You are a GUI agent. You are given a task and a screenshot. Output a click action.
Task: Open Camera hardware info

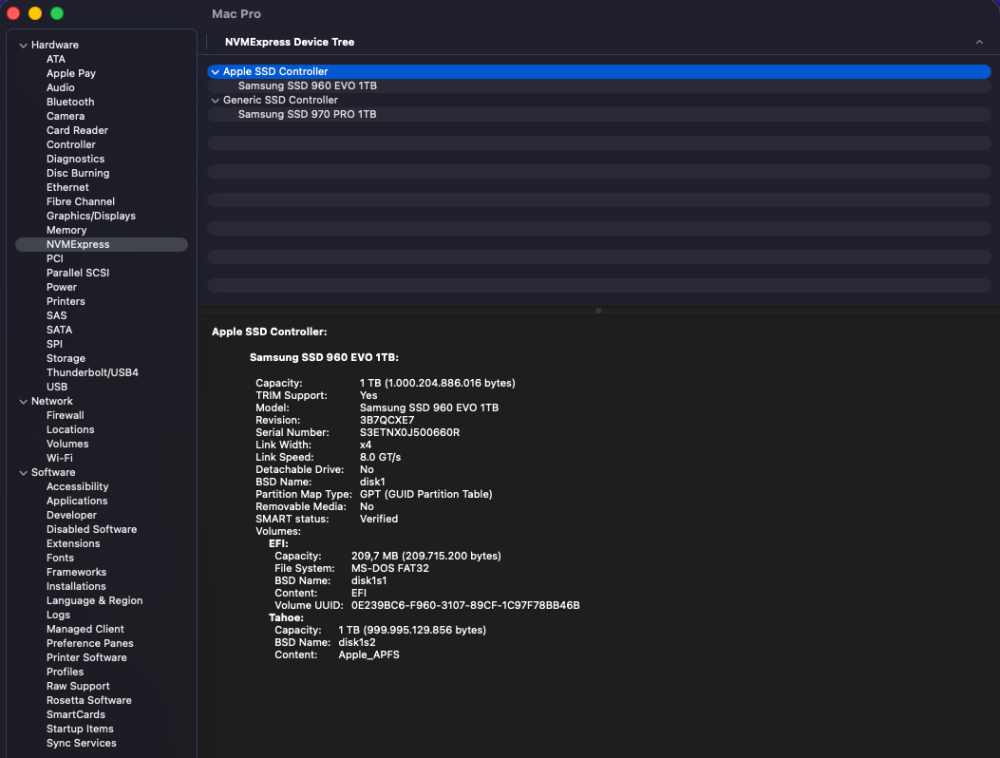click(x=65, y=116)
